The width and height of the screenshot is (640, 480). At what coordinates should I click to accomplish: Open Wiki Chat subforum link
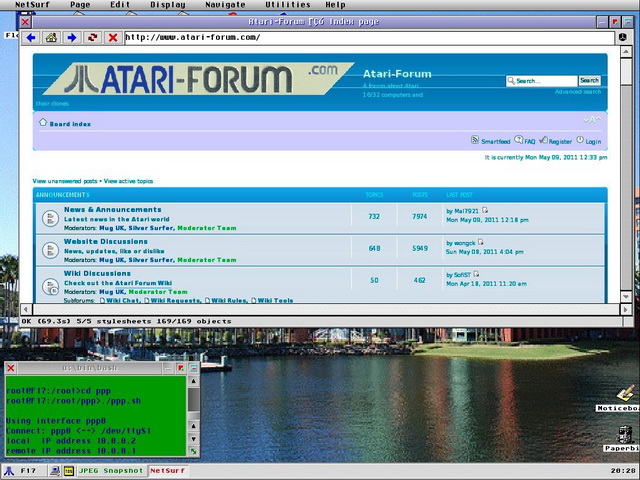pyautogui.click(x=120, y=300)
